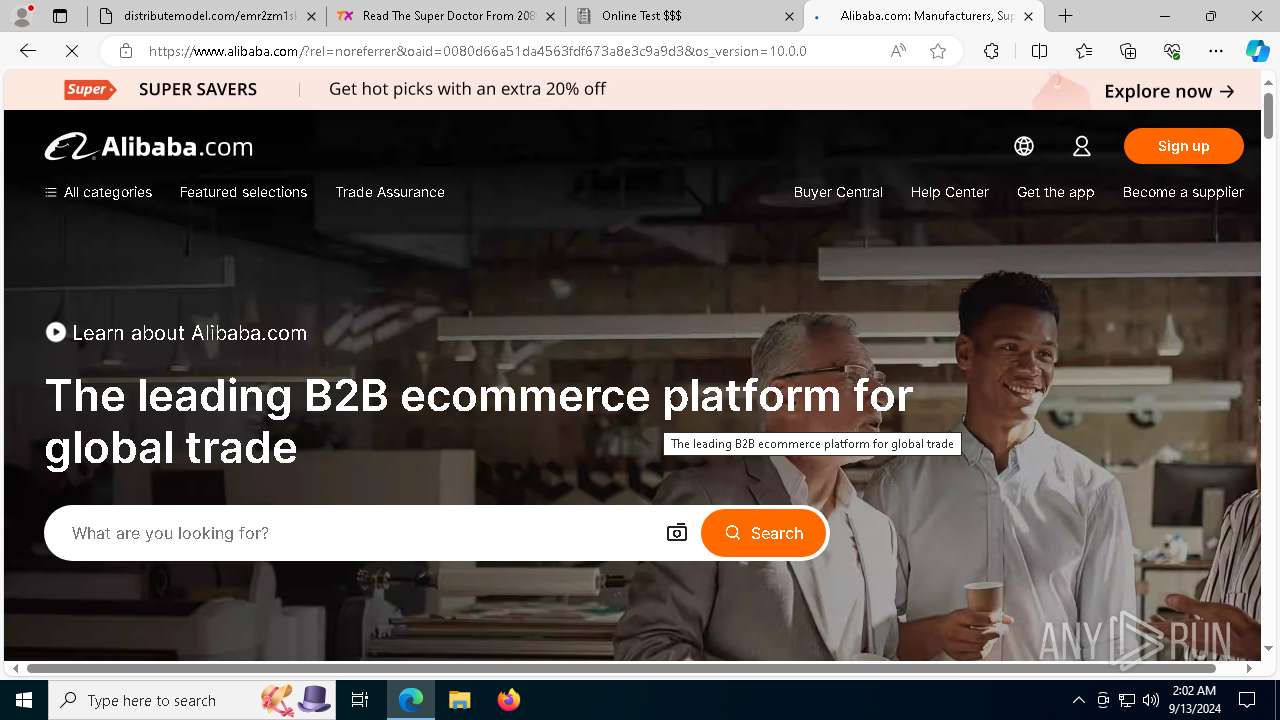
Task: Click Become a supplier link
Action: pyautogui.click(x=1183, y=192)
